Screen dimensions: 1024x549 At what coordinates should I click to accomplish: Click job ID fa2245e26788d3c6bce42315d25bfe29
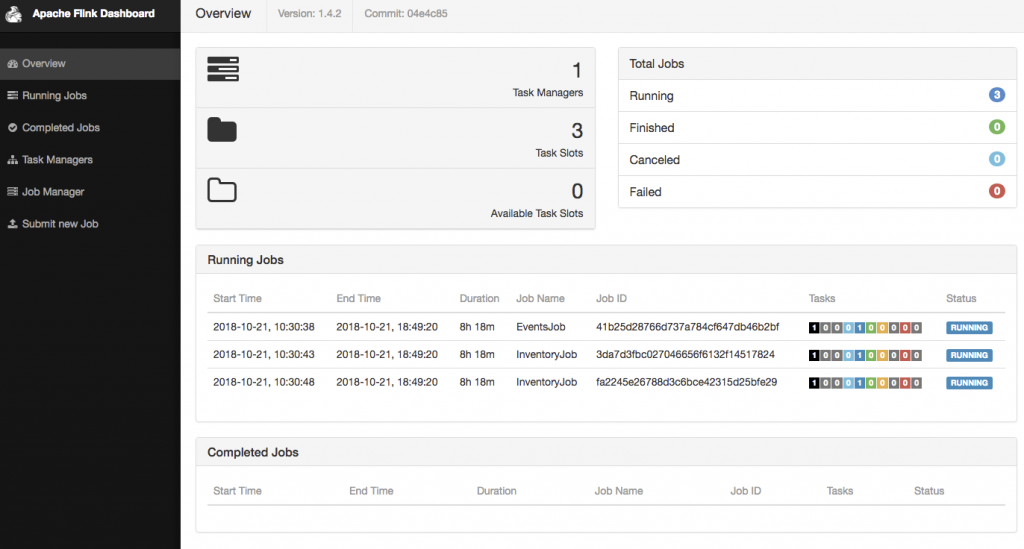tap(686, 382)
